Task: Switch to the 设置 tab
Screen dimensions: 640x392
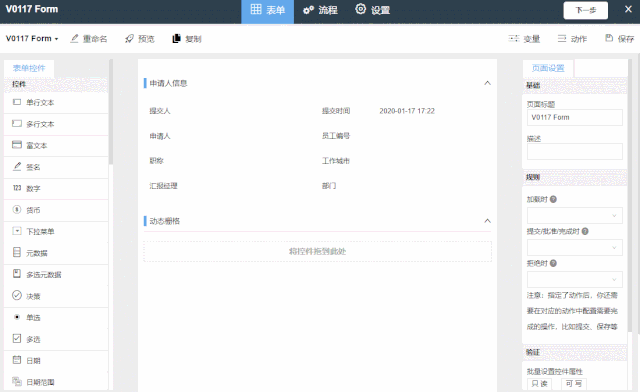Action: (x=372, y=10)
